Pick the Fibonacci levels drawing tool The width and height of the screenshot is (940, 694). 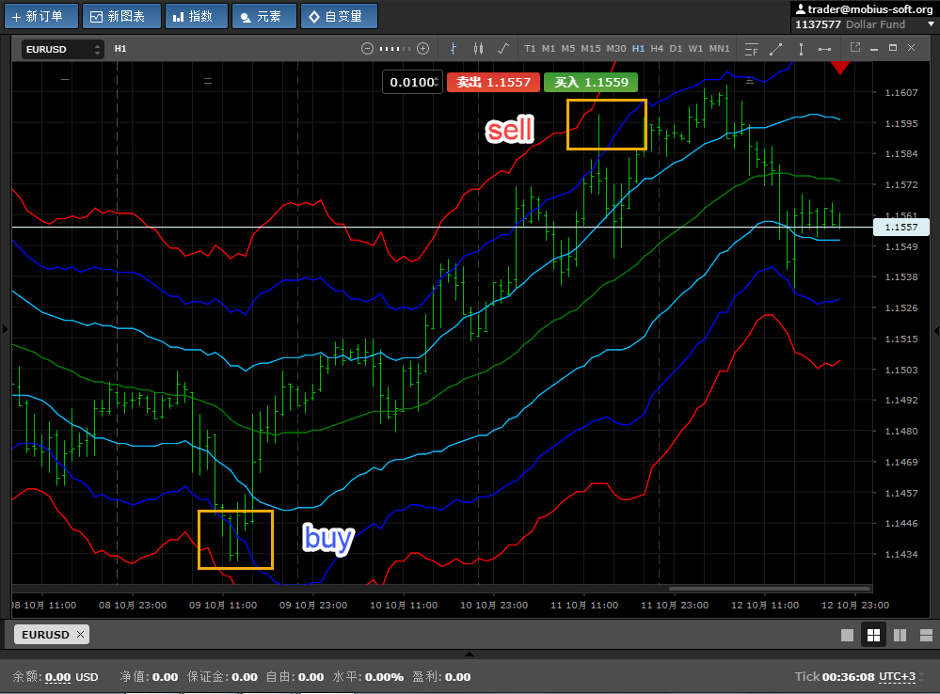click(x=751, y=49)
